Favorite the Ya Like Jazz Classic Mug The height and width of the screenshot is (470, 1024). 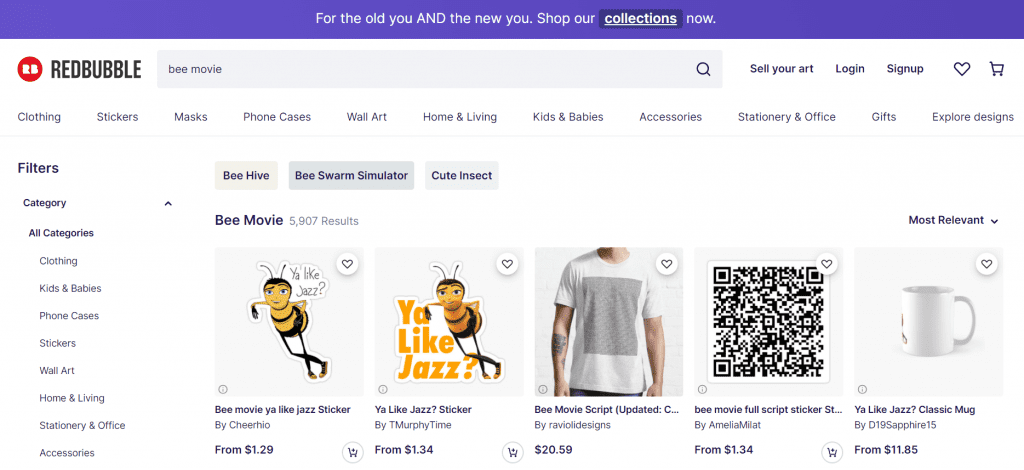click(987, 264)
